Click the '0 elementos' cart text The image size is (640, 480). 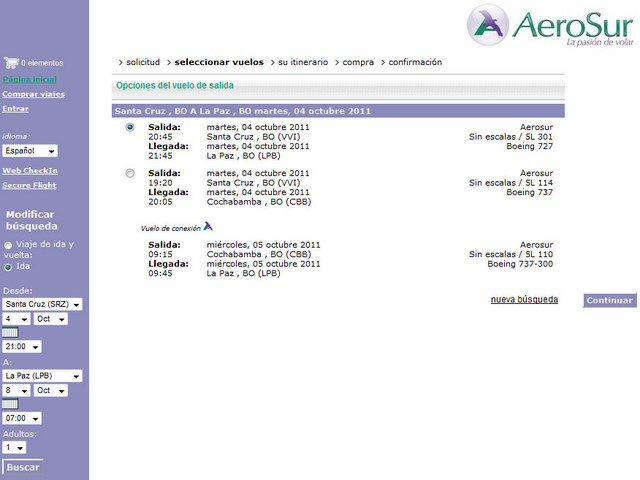point(42,63)
